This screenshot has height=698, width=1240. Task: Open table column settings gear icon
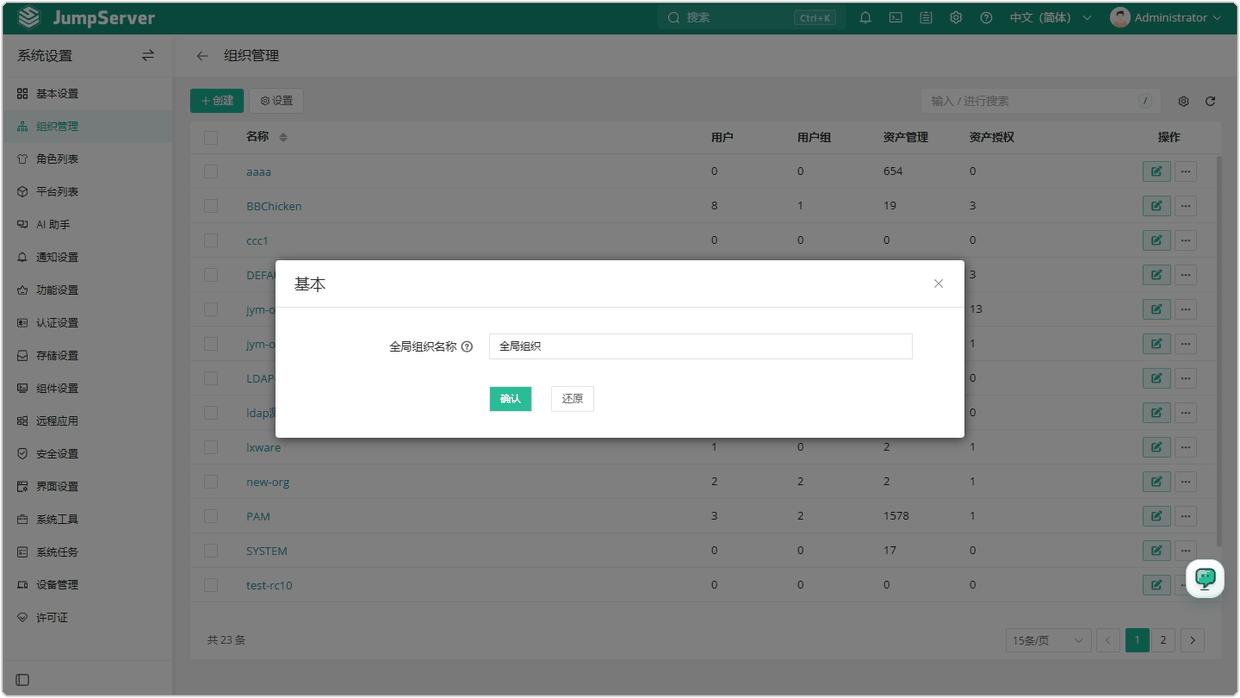click(x=1184, y=101)
